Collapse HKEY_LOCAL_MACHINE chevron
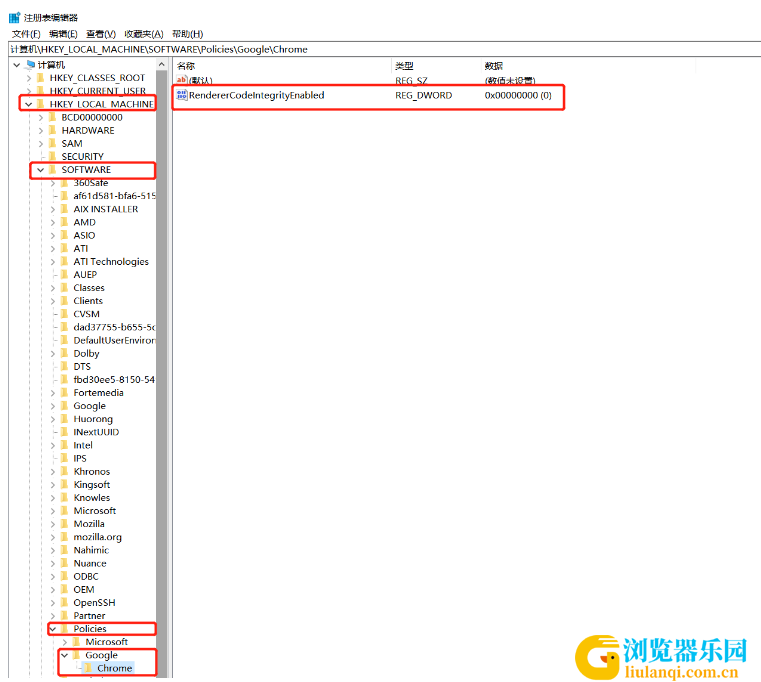 [29, 104]
